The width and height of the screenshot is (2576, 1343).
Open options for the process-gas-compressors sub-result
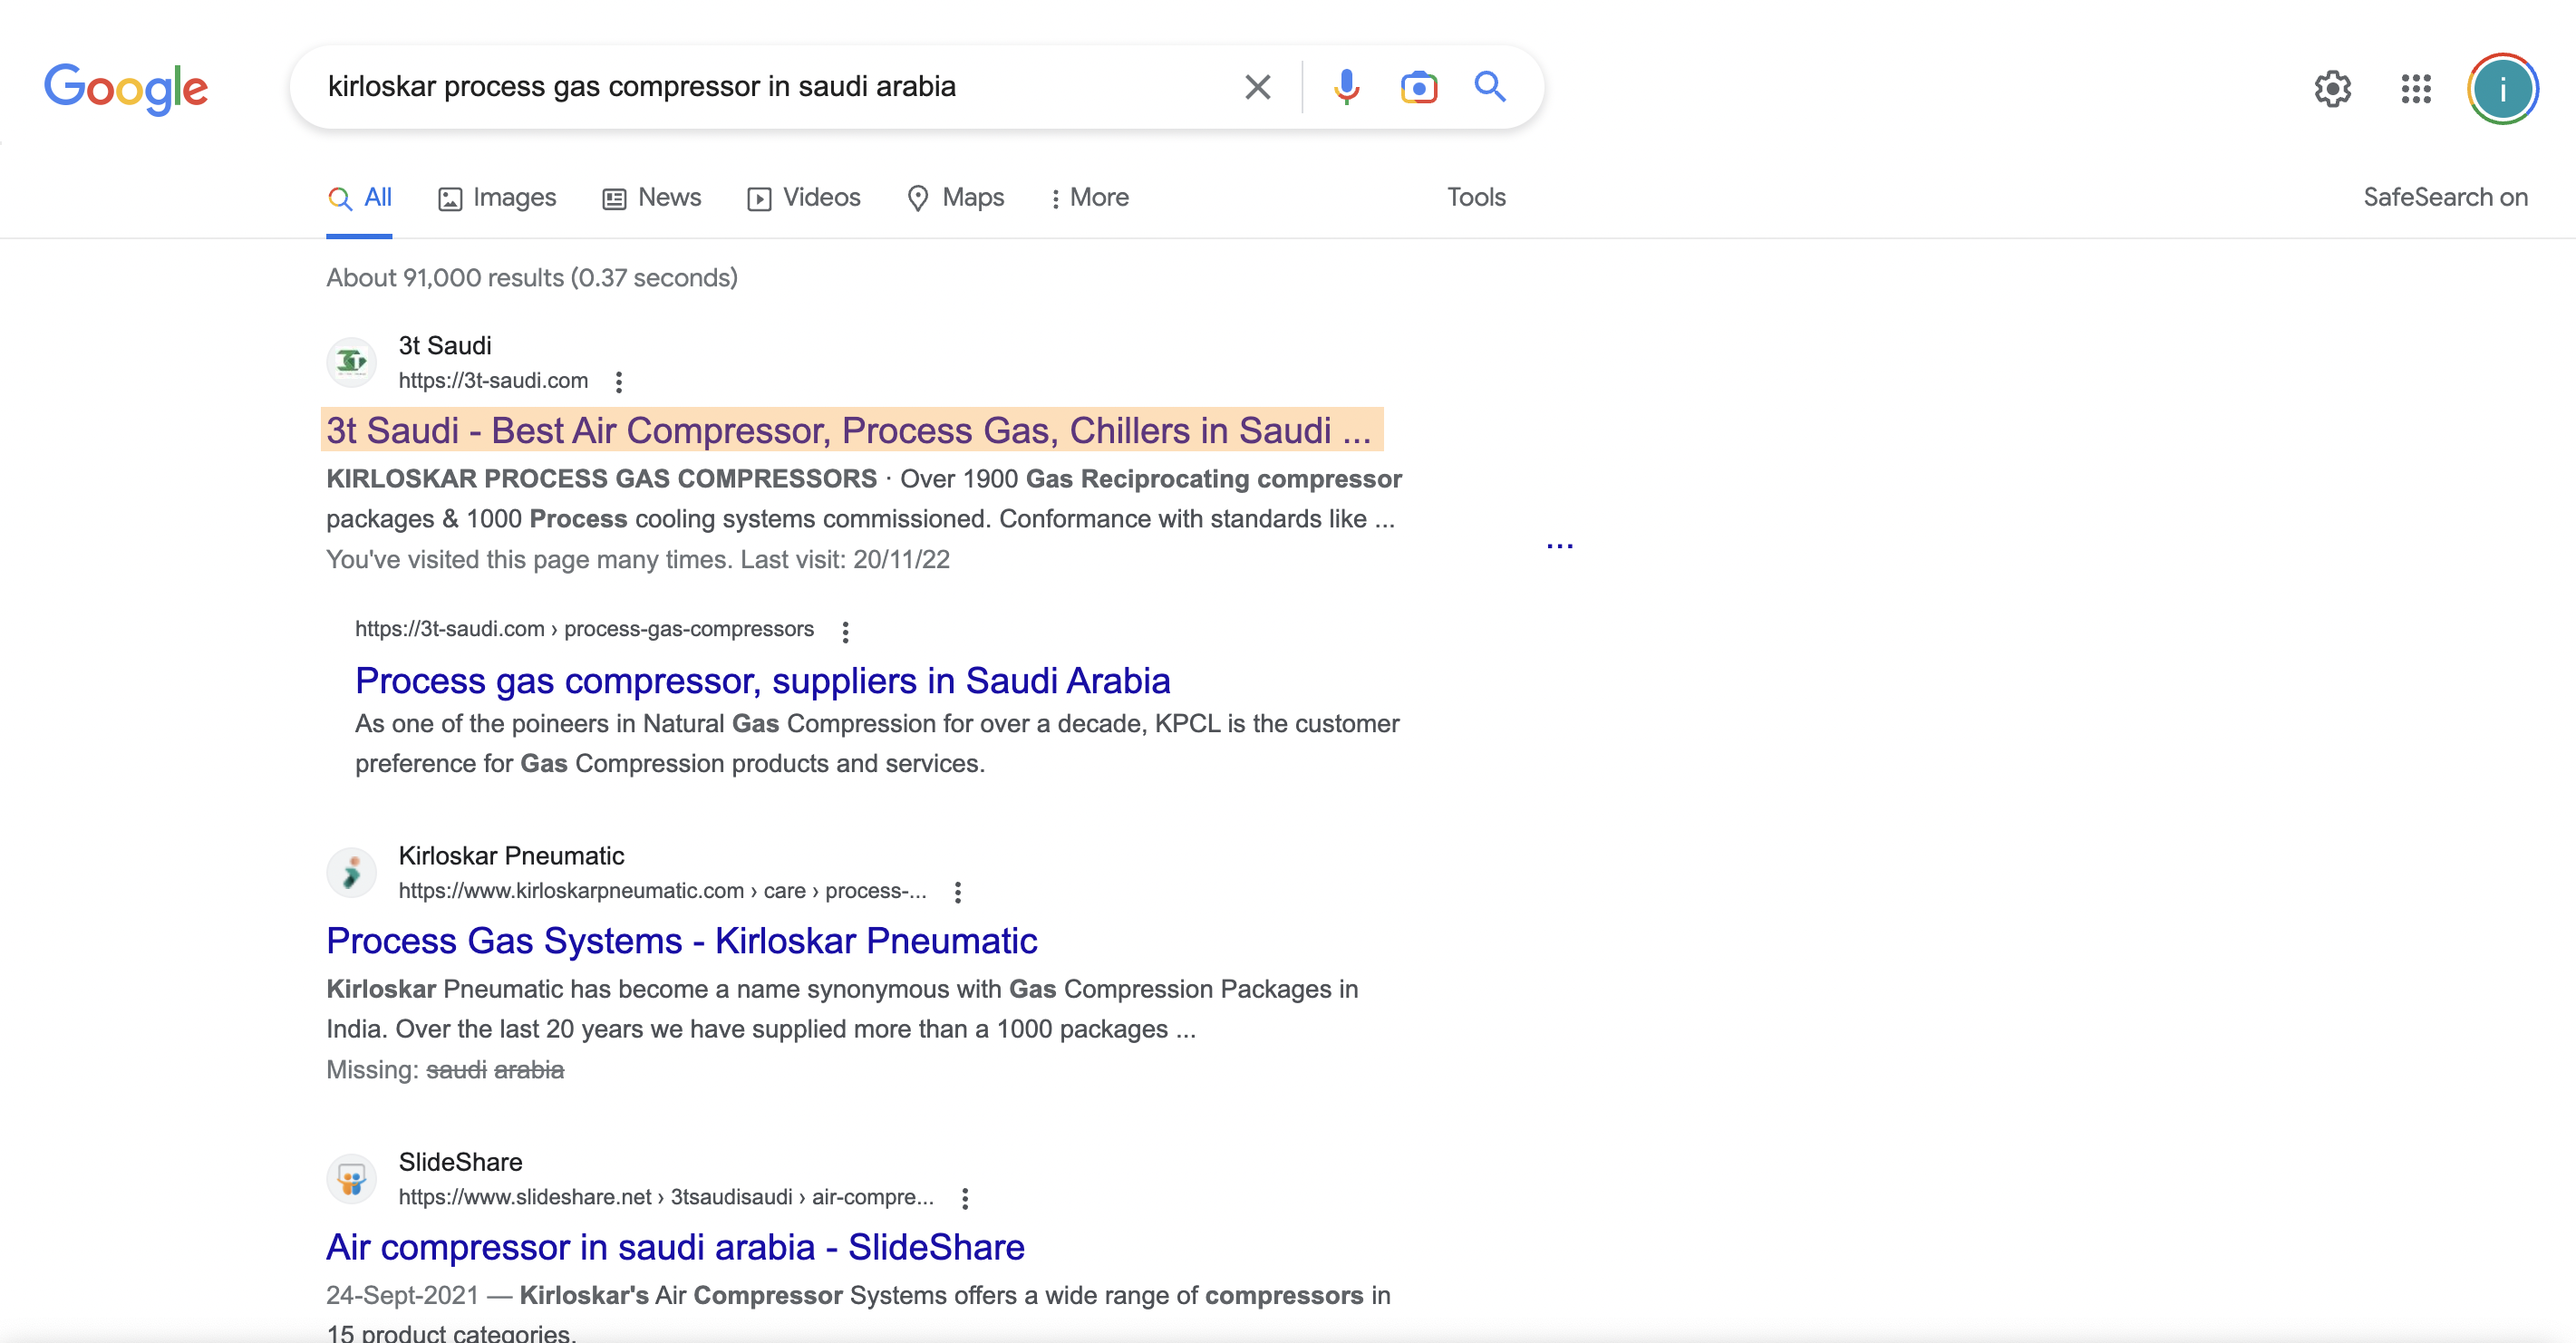click(845, 631)
